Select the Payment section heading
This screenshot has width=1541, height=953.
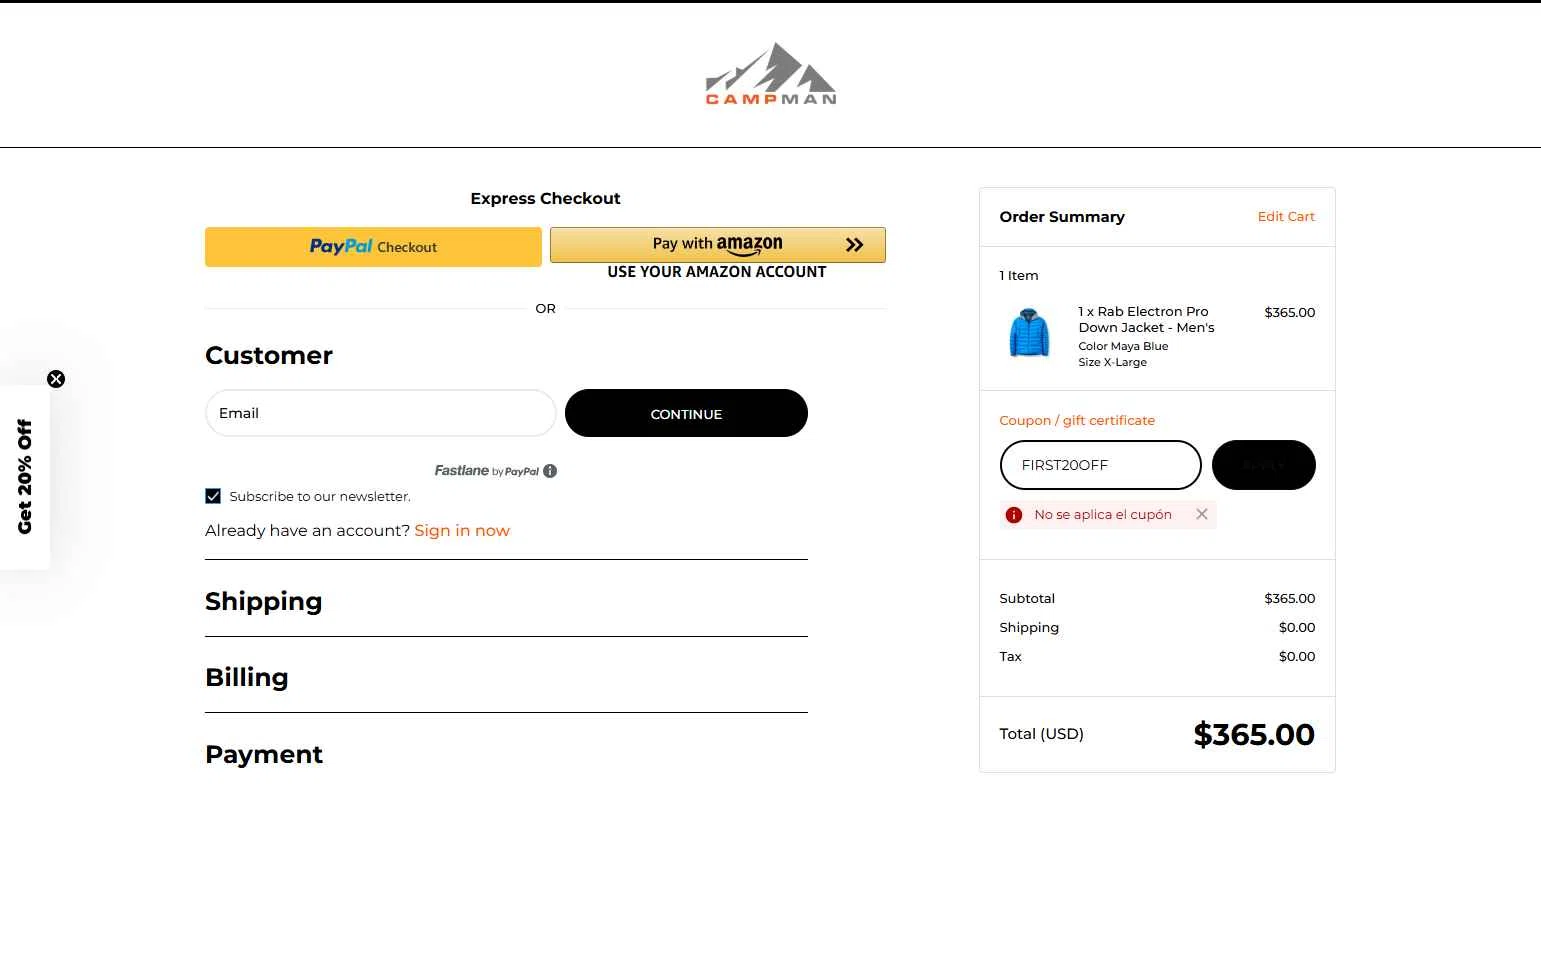(x=264, y=754)
